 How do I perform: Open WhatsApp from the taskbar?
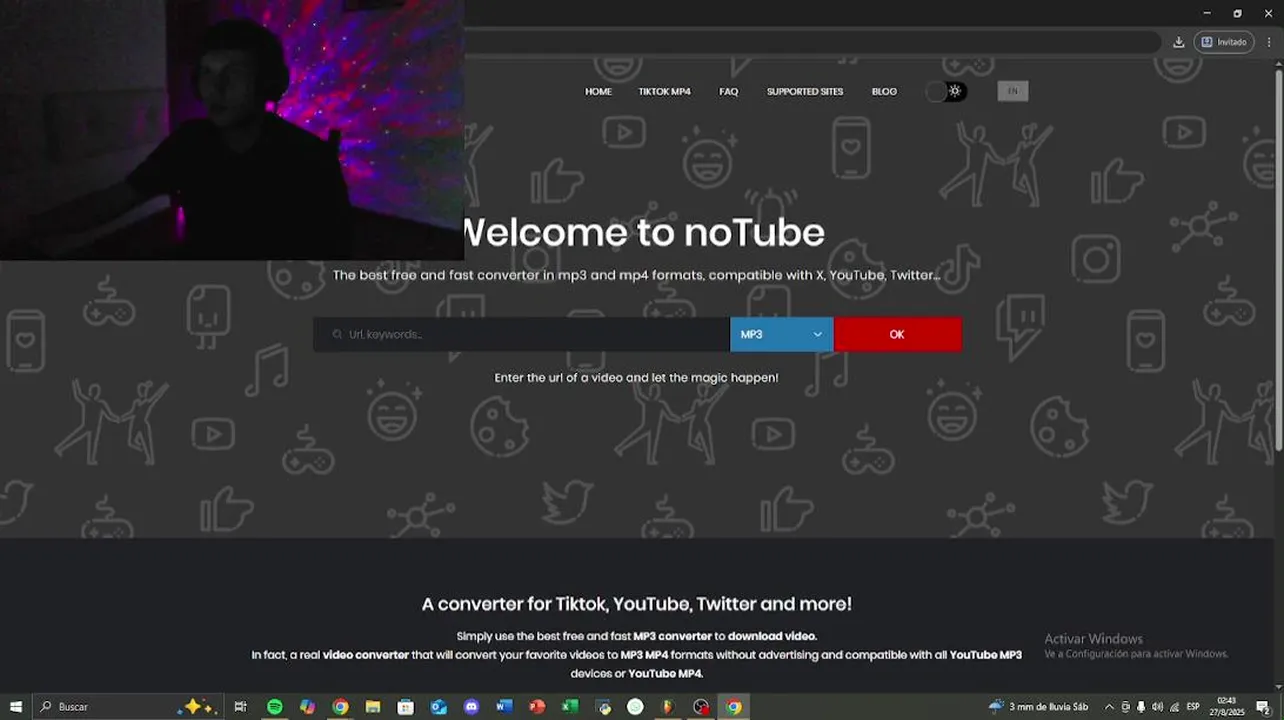coord(635,707)
